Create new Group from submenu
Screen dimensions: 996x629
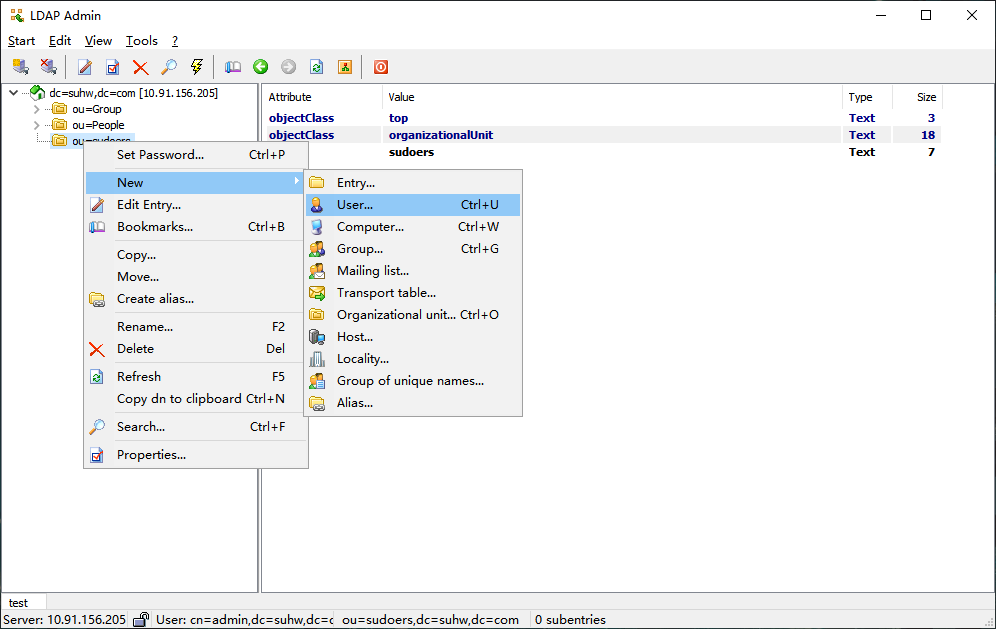(x=413, y=249)
